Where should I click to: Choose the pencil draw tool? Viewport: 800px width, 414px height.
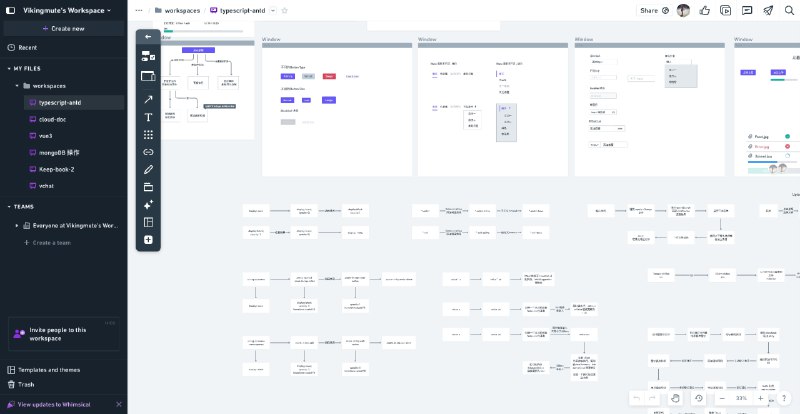148,169
